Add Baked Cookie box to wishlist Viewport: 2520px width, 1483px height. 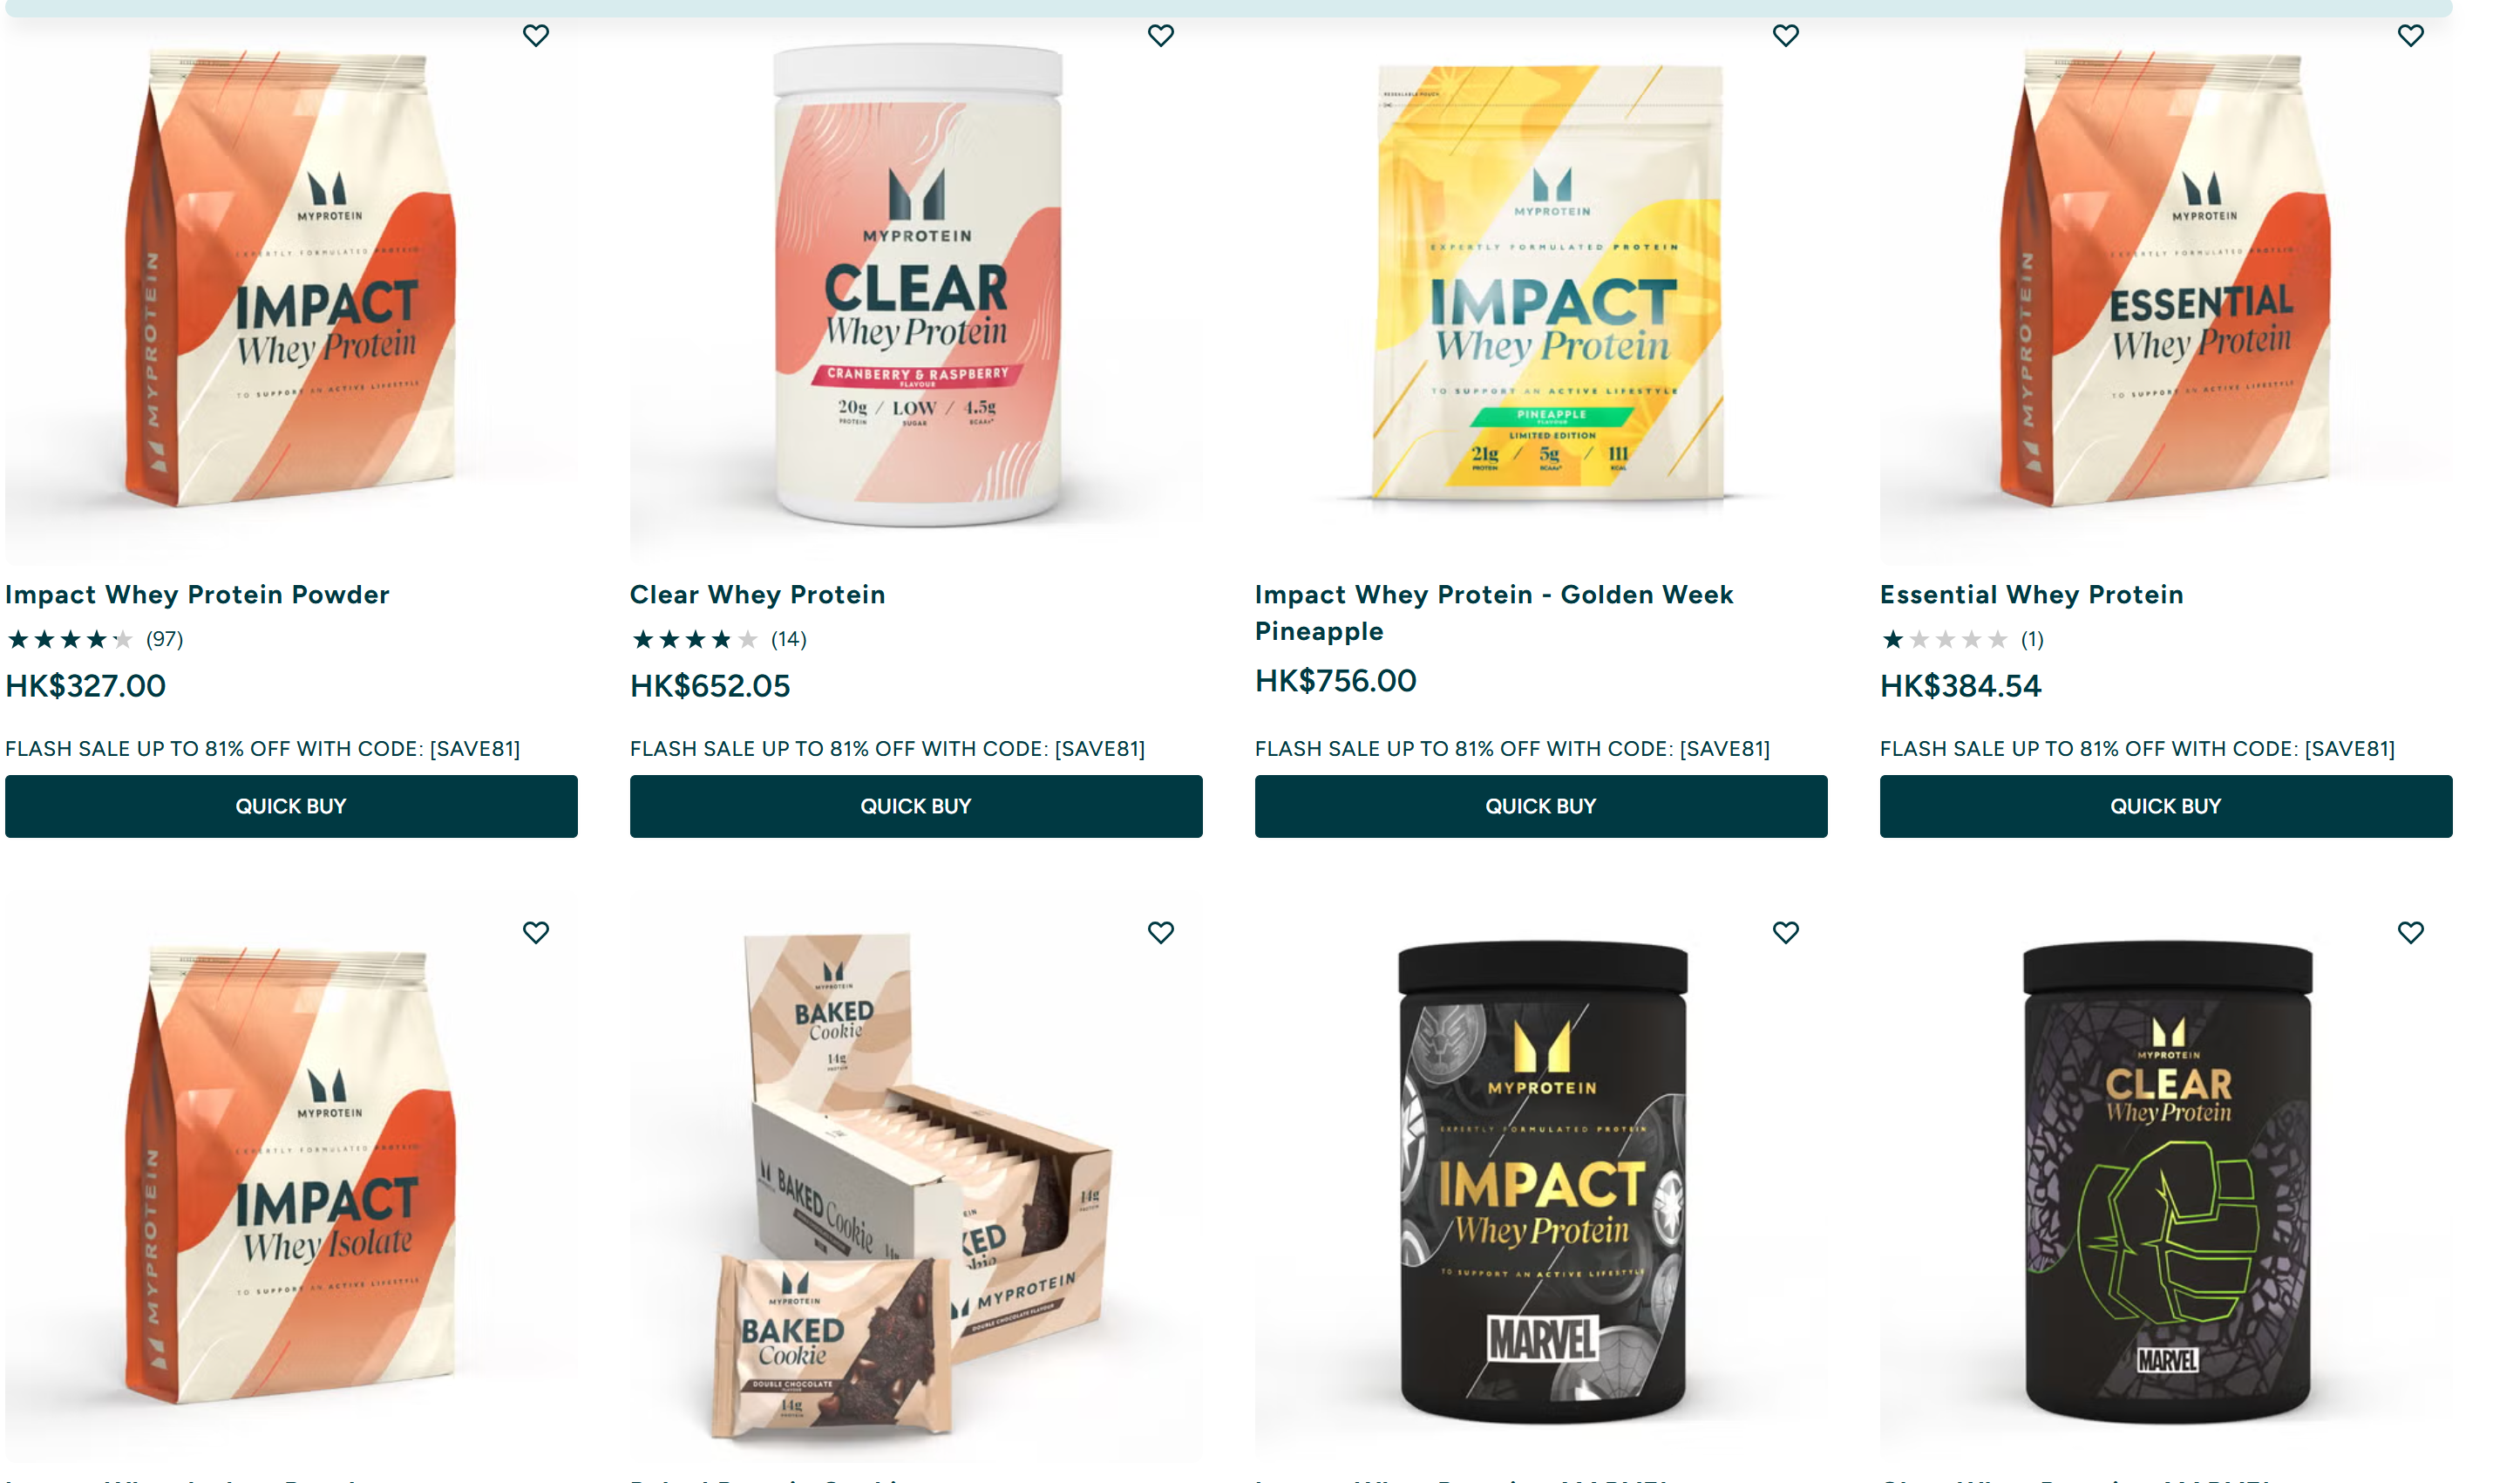(x=1161, y=932)
